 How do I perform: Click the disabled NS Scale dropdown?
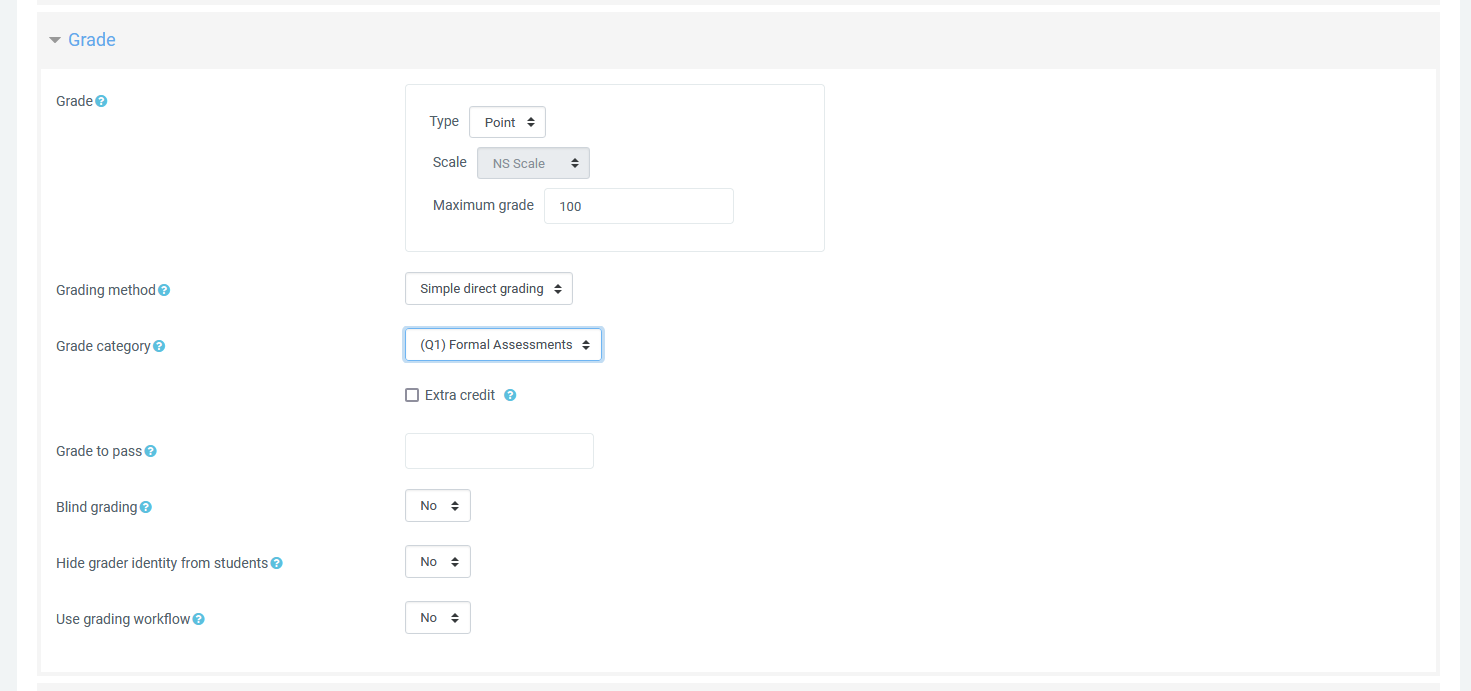point(533,163)
